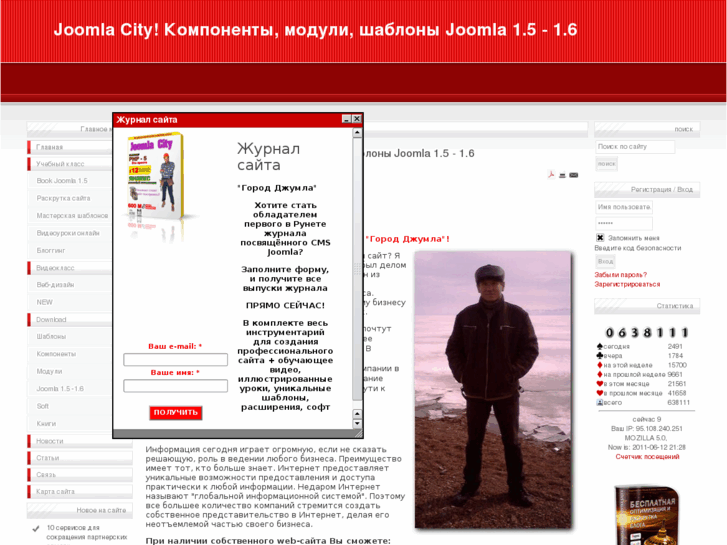Open the PDF export icon

(551, 175)
